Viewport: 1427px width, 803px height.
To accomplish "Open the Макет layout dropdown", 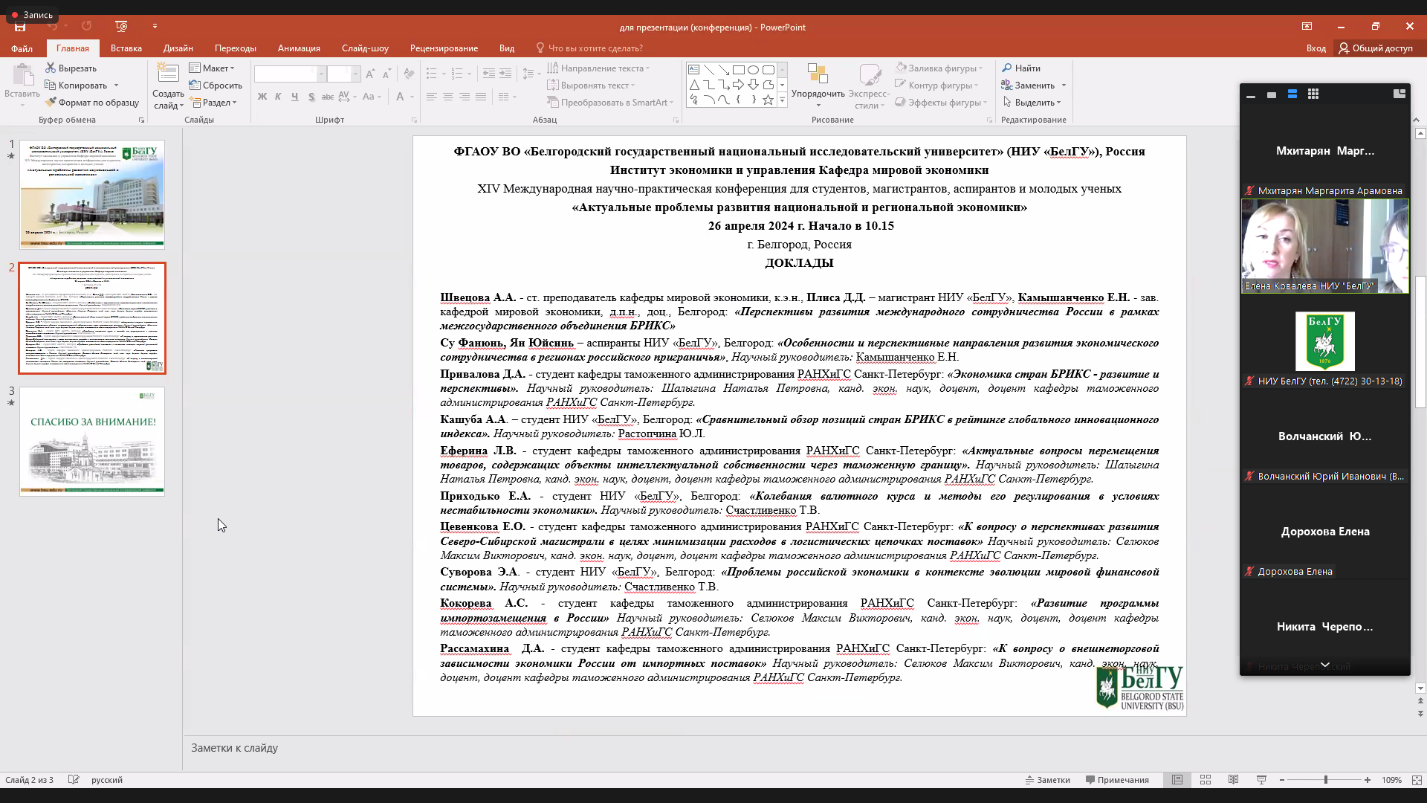I will click(211, 68).
